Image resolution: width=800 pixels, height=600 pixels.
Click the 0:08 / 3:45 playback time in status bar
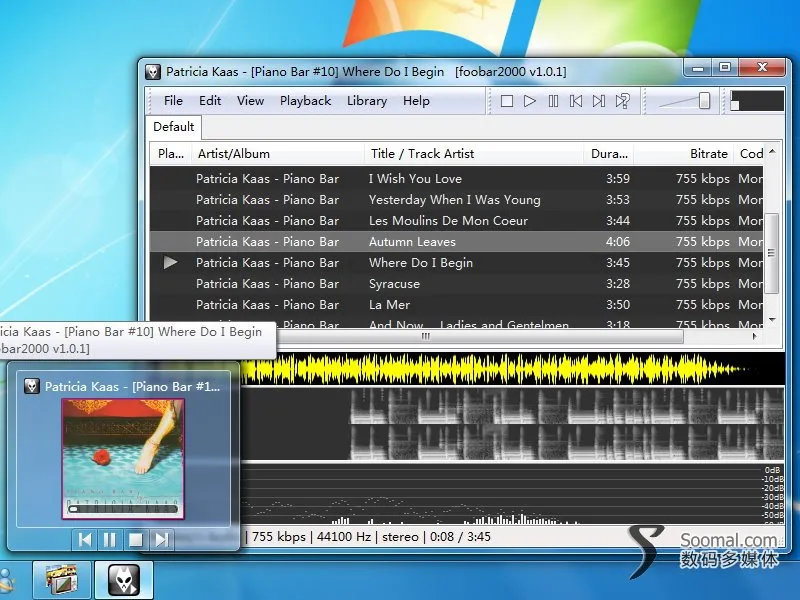[460, 537]
